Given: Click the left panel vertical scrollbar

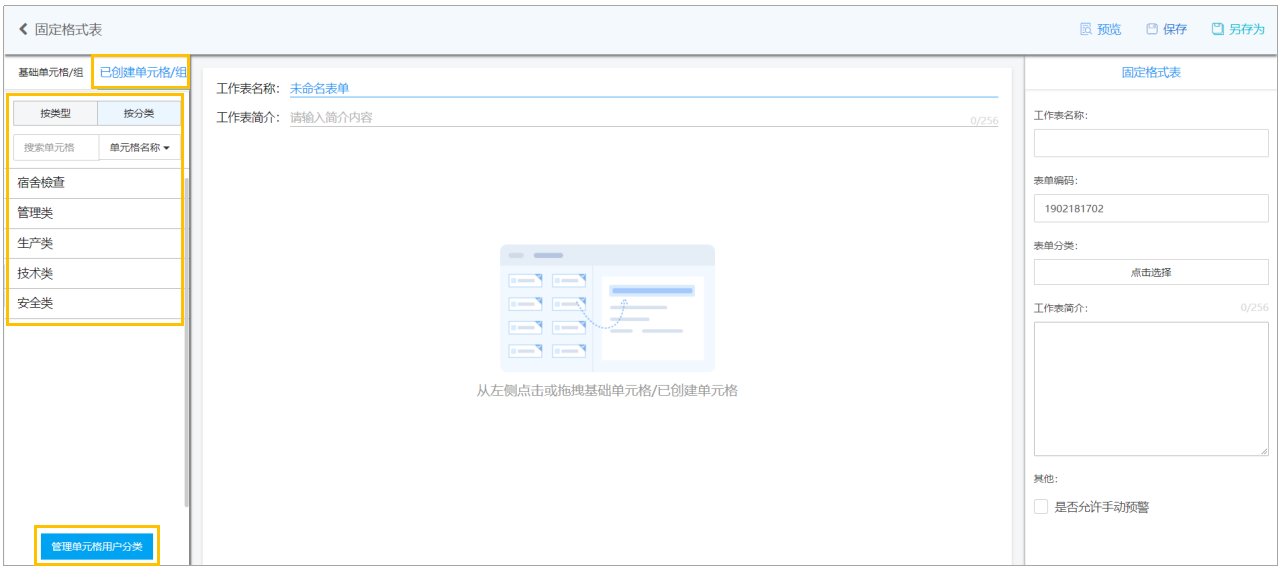Looking at the screenshot, I should coord(187,342).
